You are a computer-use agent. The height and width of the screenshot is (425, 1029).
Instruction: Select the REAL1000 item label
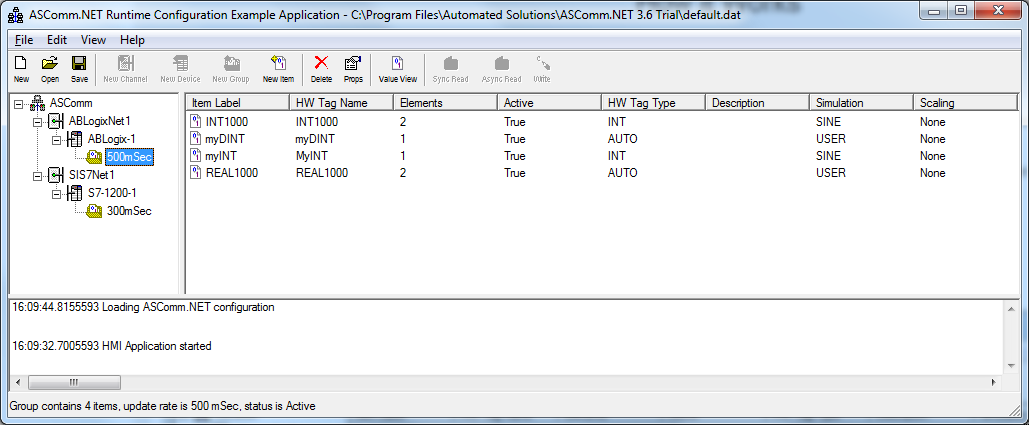coord(232,173)
